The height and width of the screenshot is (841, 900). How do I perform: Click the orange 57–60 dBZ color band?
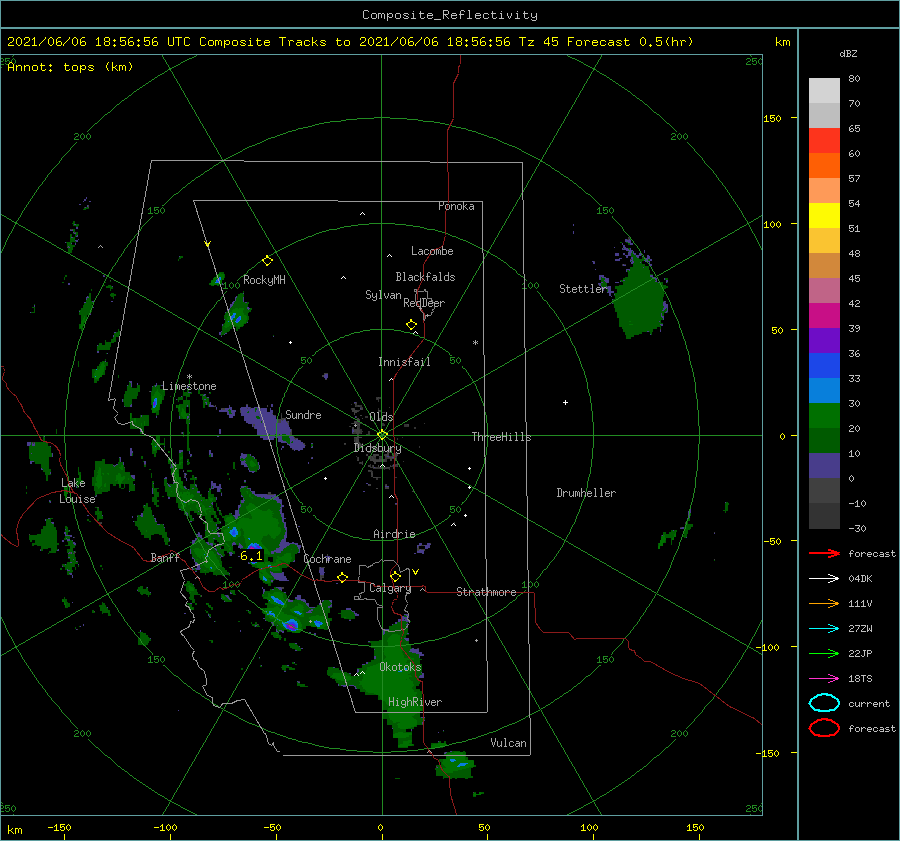click(x=824, y=165)
